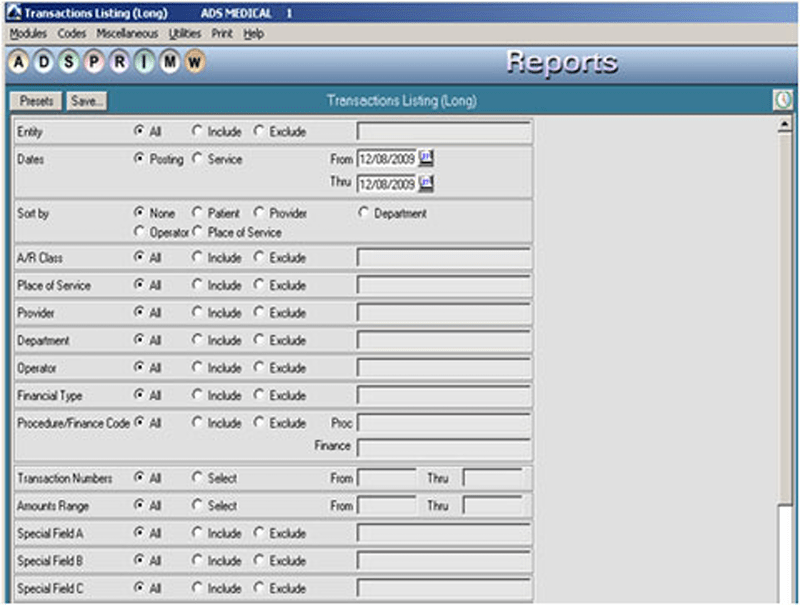
Task: Select the green 'S' module icon
Action: [69, 63]
